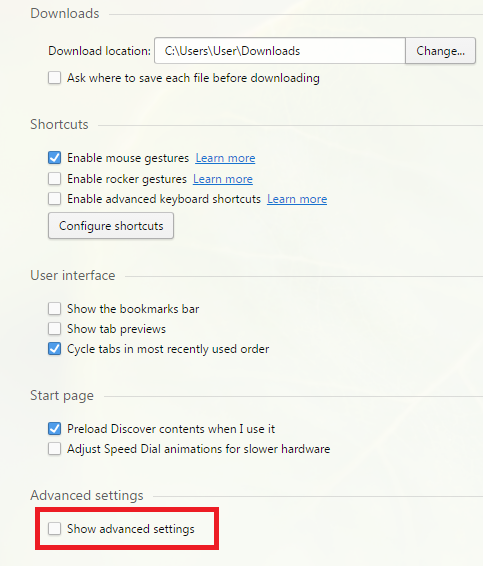The width and height of the screenshot is (483, 566).
Task: Open Learn more link for mouse gestures
Action: 225,158
